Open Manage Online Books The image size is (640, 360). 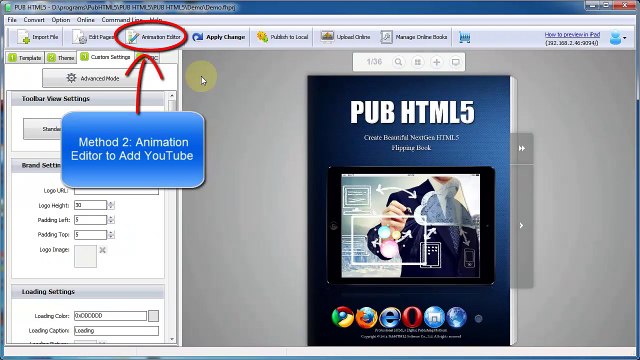coord(414,37)
